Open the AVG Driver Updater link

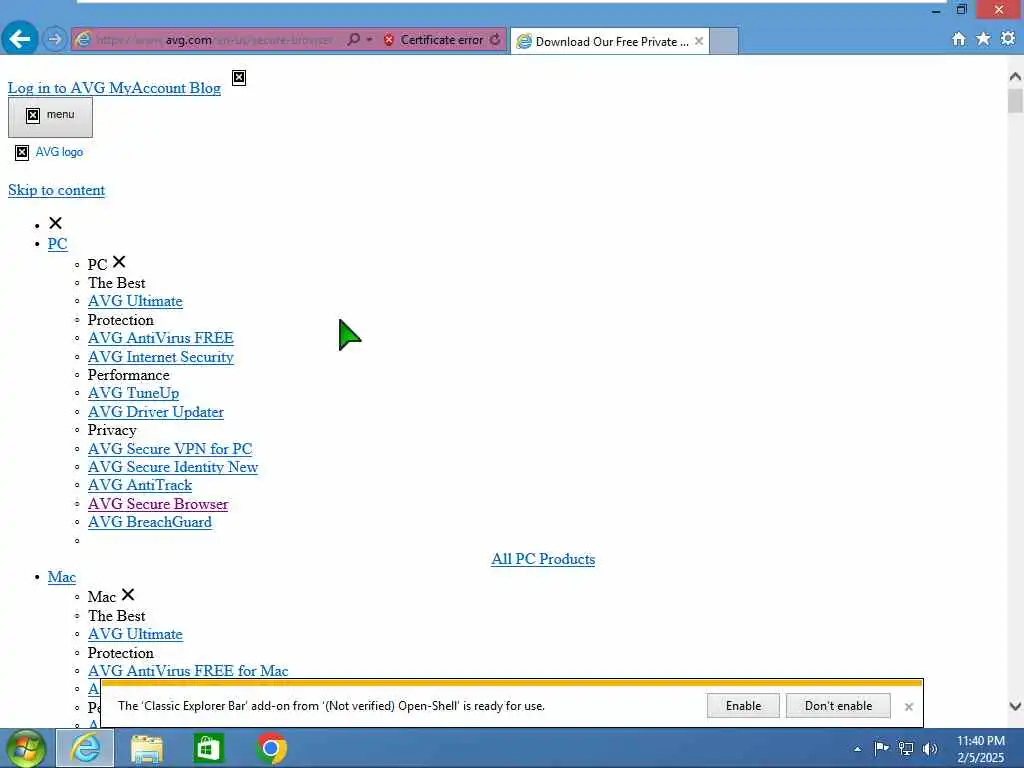[155, 412]
